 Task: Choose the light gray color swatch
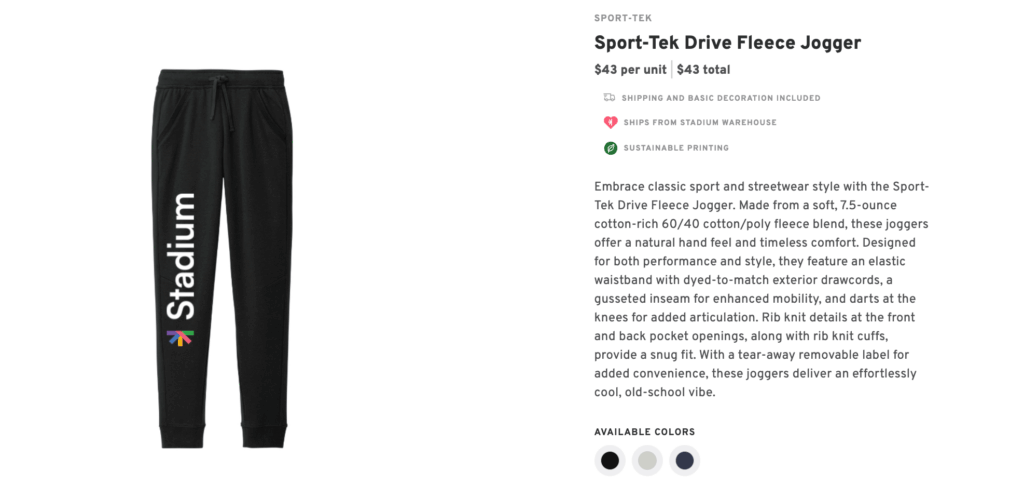(x=647, y=461)
